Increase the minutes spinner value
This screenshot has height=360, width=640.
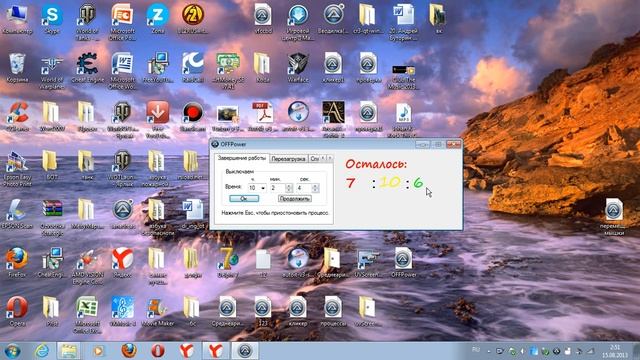[x=289, y=186]
